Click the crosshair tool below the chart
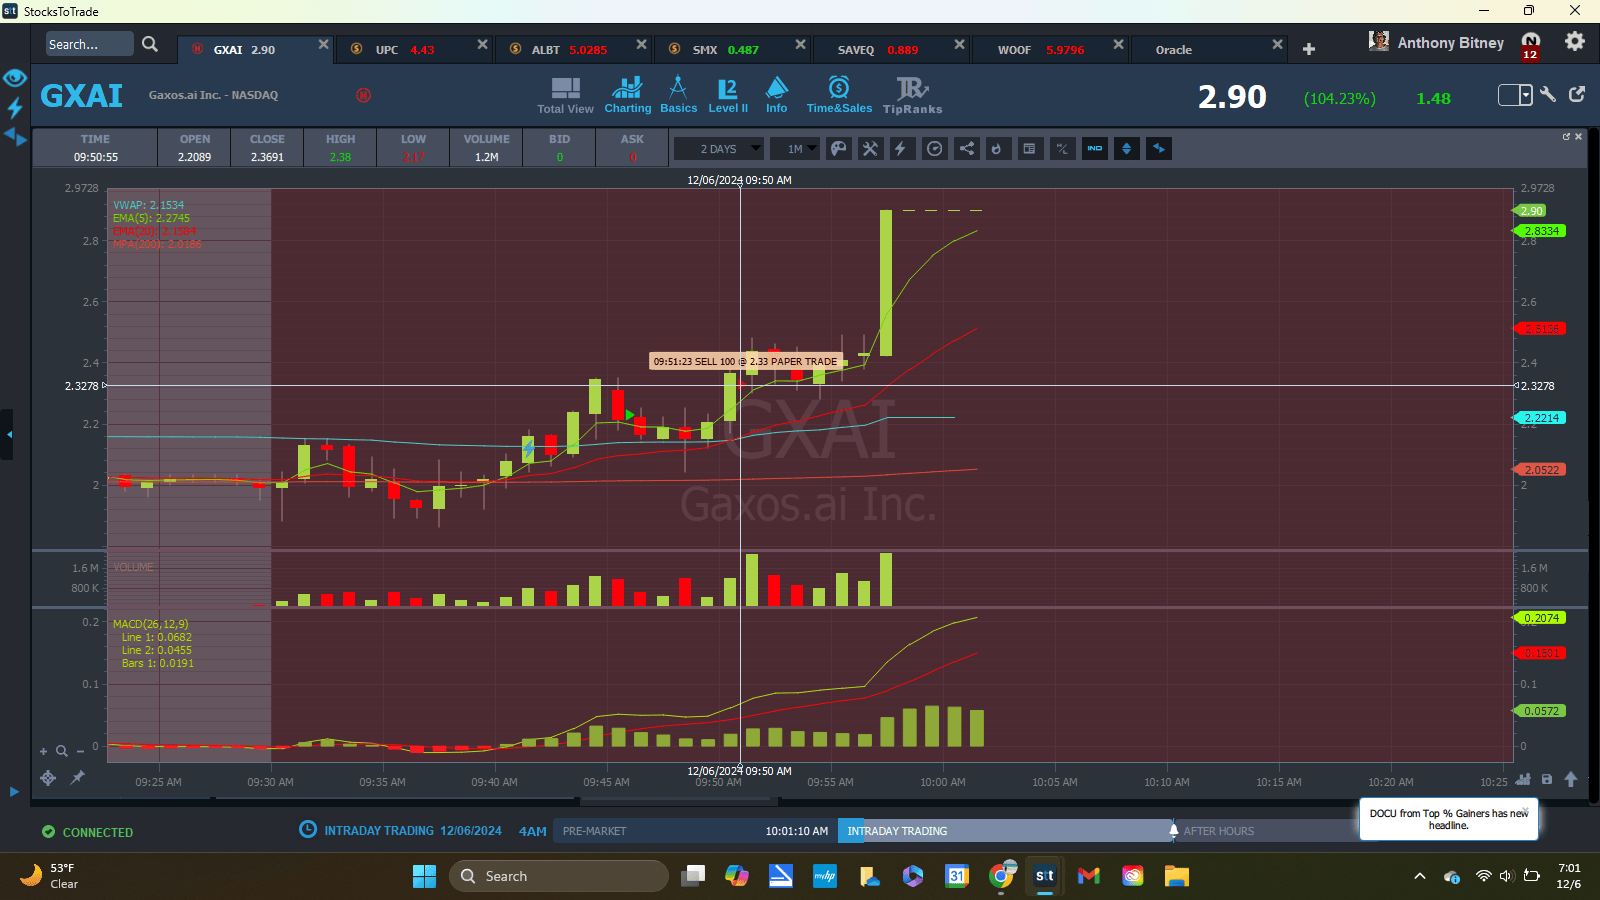 [48, 778]
